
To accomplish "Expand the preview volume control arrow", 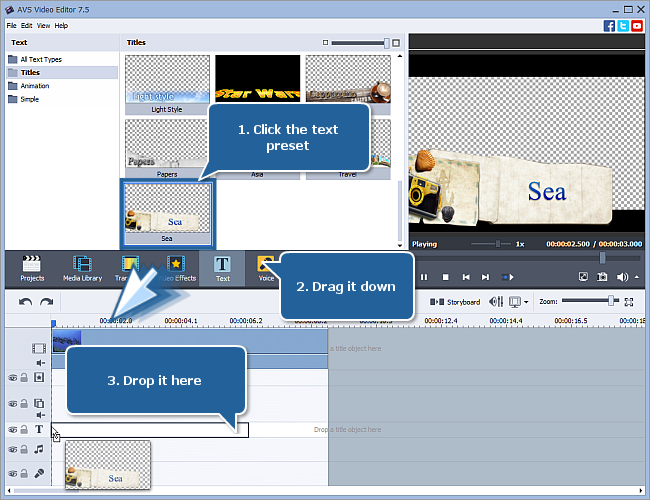I will [x=637, y=277].
